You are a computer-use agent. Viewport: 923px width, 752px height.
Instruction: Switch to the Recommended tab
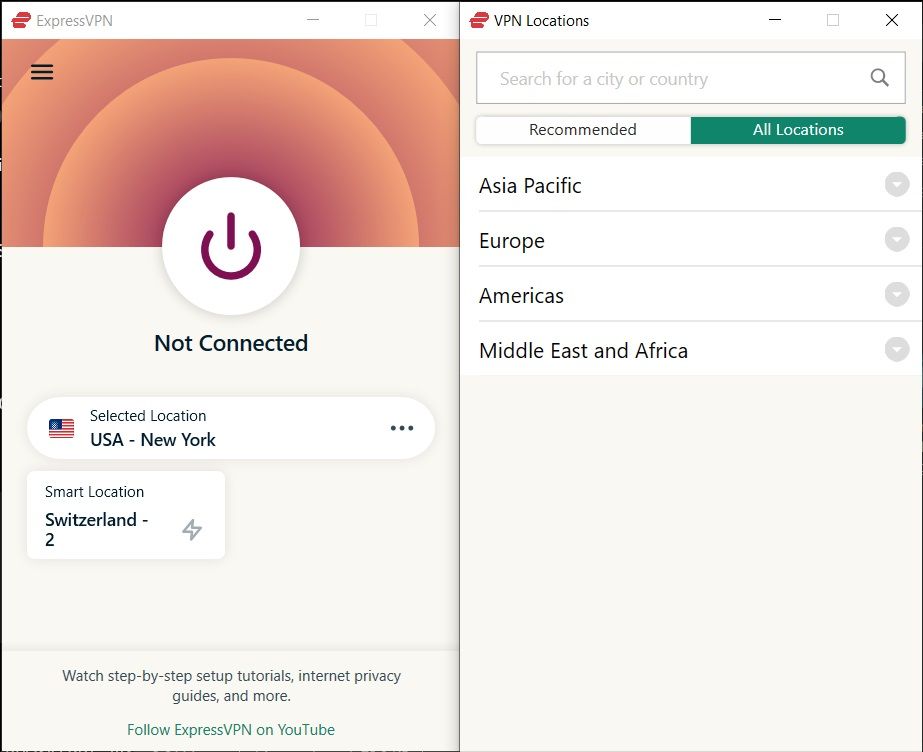583,129
